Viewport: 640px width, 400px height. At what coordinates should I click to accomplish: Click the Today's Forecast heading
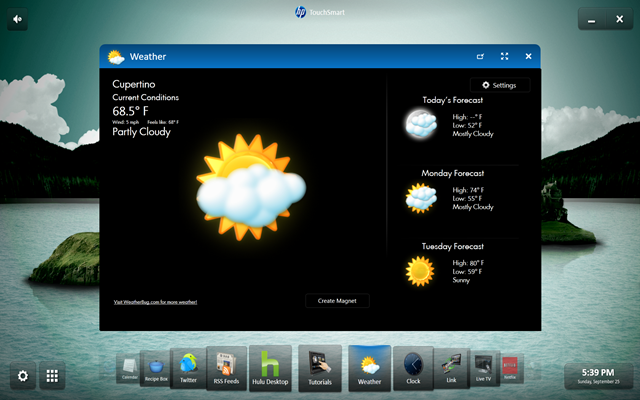click(x=453, y=100)
